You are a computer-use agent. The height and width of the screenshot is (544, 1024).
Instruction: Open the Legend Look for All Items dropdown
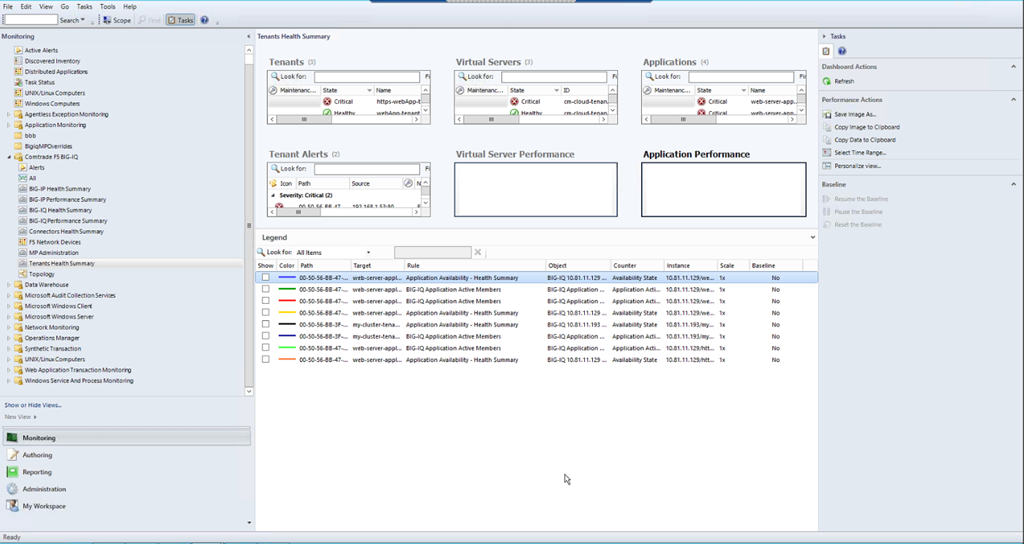(x=368, y=253)
